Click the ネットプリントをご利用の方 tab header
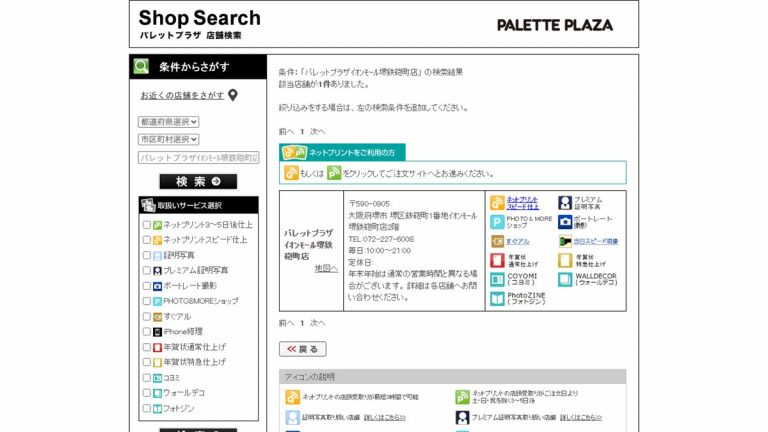Viewport: 768px width, 432px height. [342, 152]
